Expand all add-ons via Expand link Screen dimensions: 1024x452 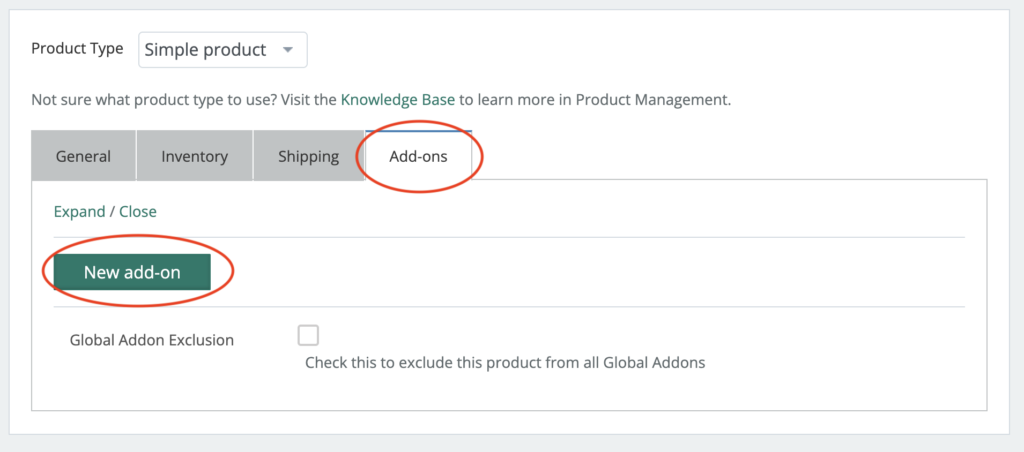pos(79,211)
